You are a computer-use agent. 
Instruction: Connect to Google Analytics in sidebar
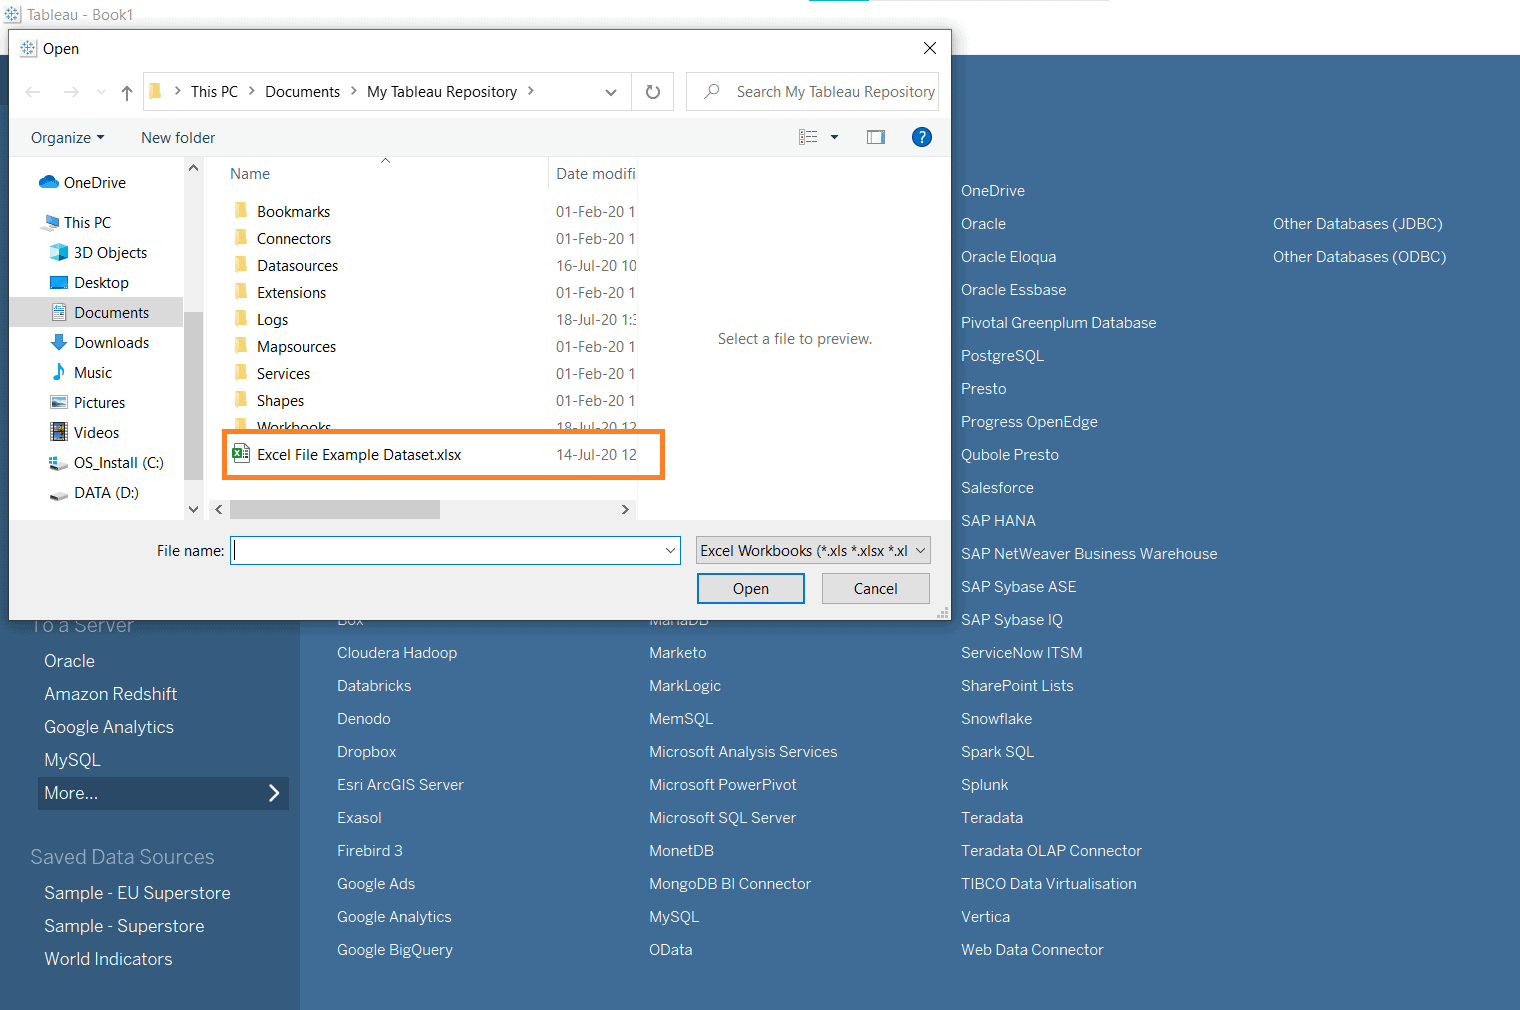pyautogui.click(x=109, y=726)
